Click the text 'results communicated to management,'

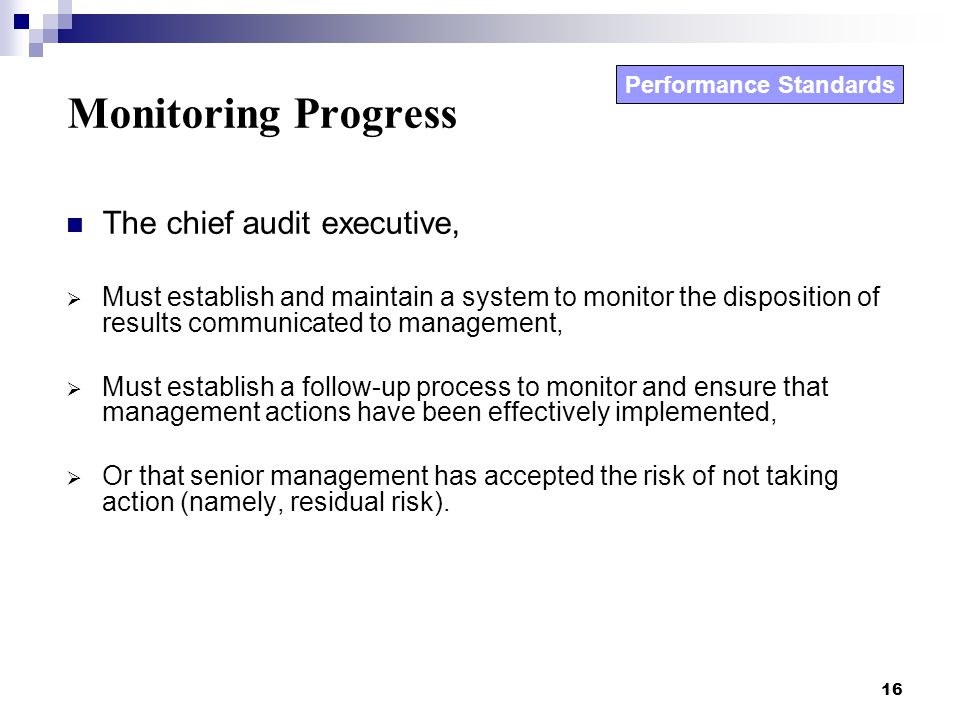[x=332, y=323]
